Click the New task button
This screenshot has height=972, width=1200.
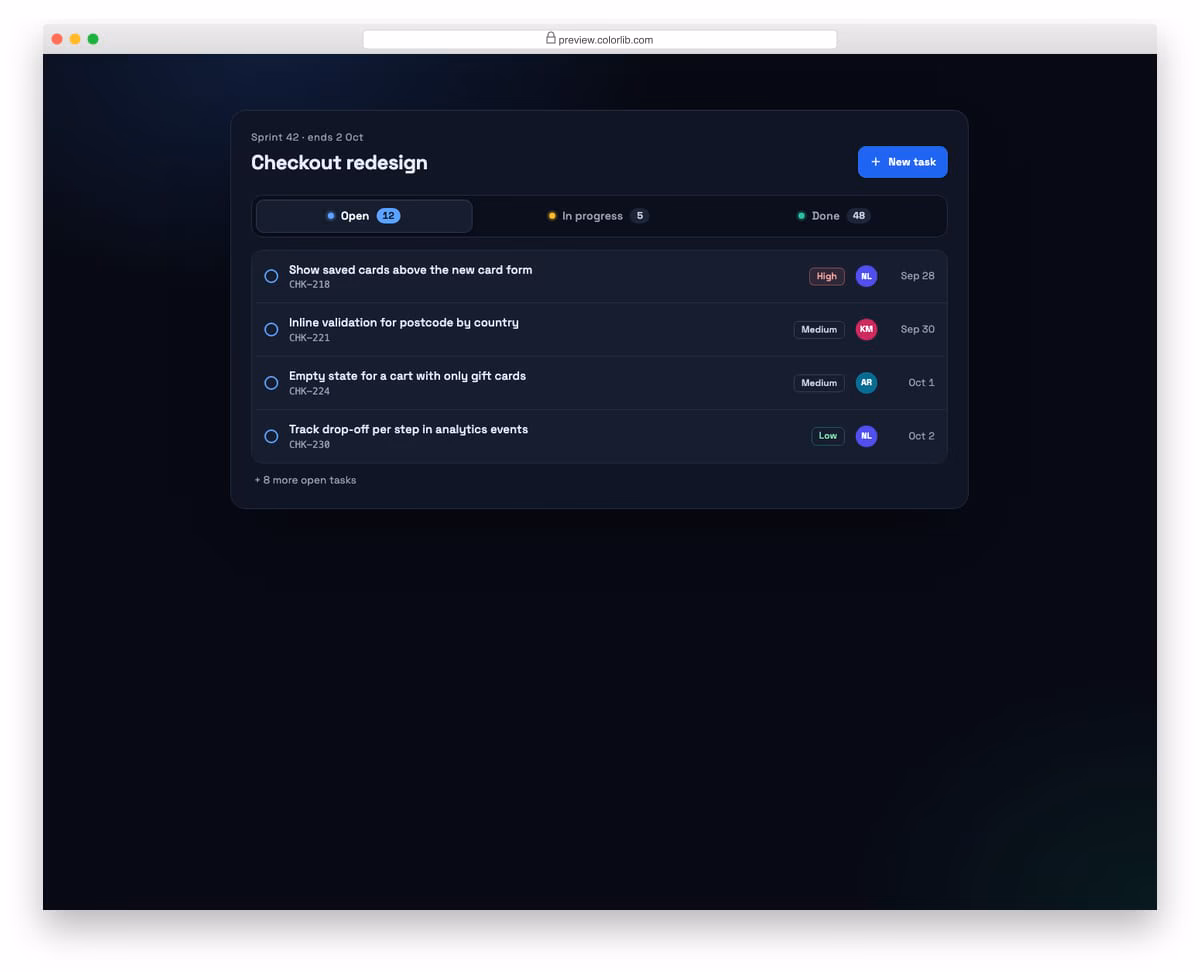[902, 162]
